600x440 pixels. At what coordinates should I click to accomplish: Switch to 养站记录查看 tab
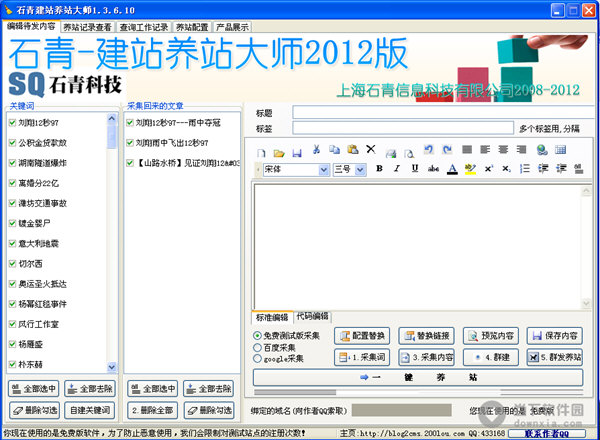click(87, 27)
